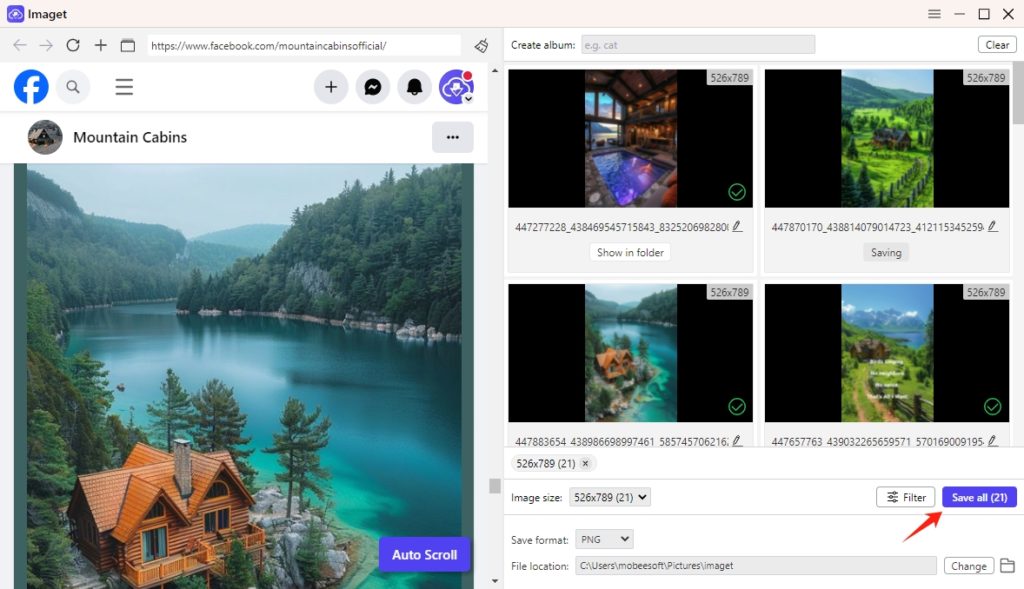Open the Imaget app menu

pyautogui.click(x=934, y=14)
